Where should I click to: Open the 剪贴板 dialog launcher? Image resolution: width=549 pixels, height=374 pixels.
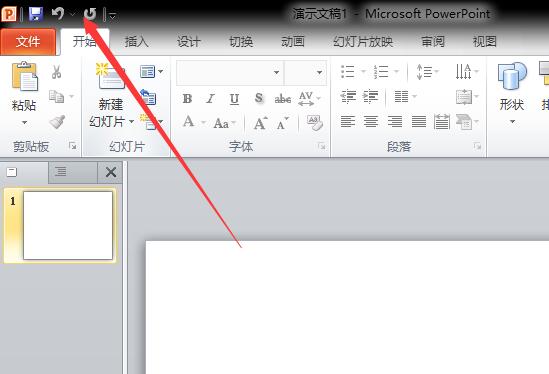[72, 146]
